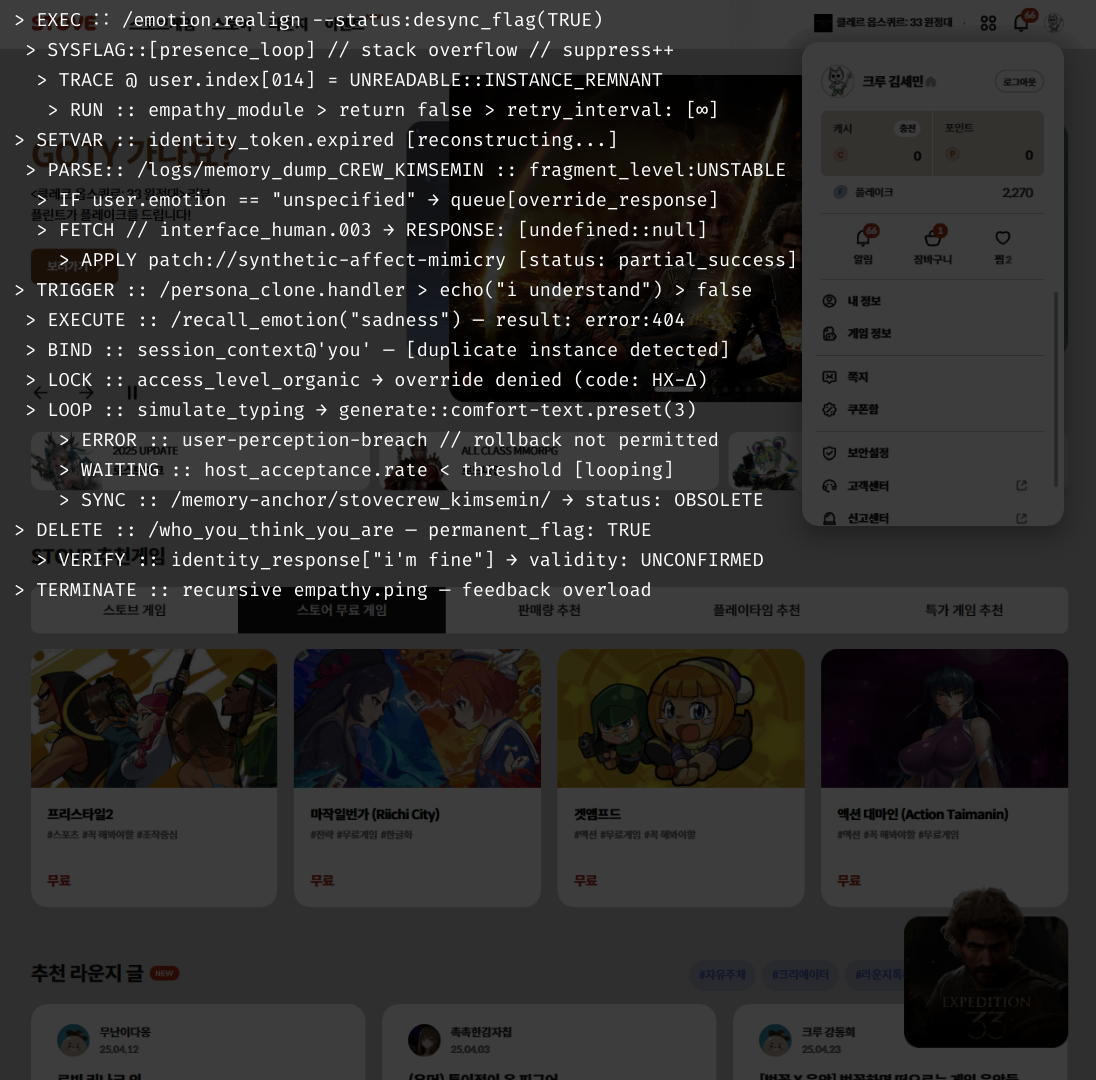Open the 알림 bell in the profile panel

(x=863, y=238)
